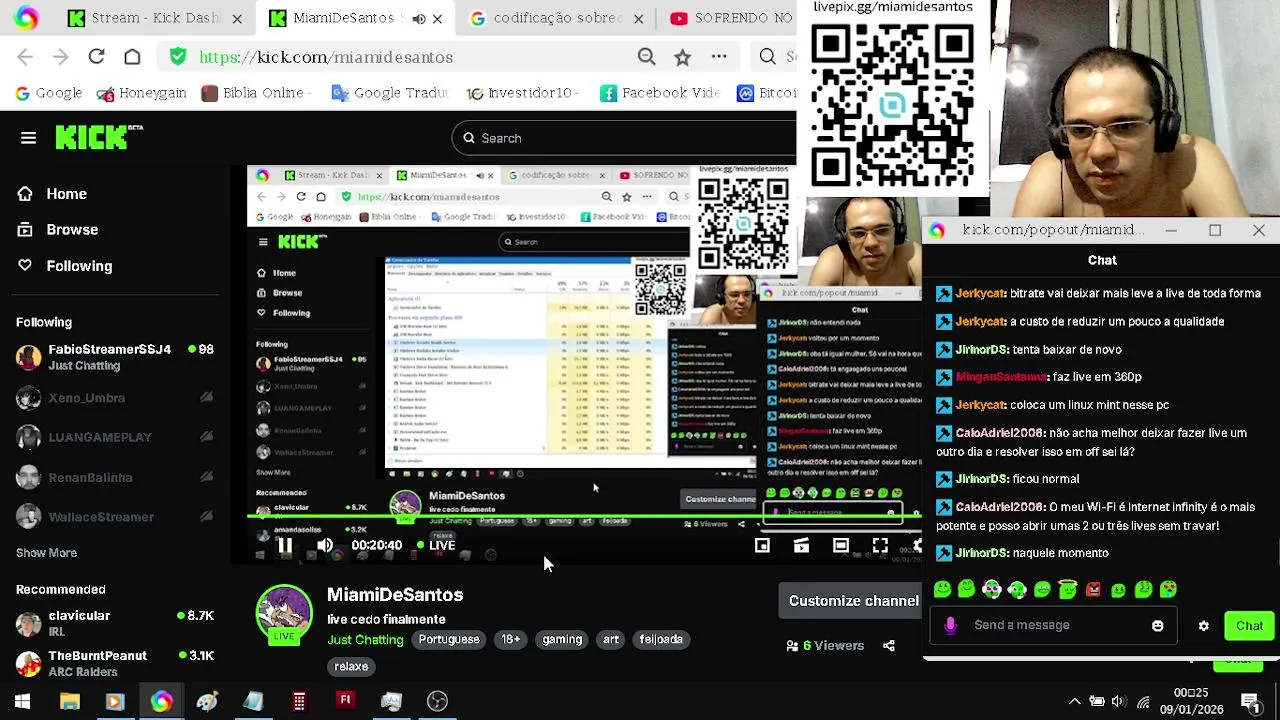Open recommended channel TheBurntPeanut

coord(115,663)
